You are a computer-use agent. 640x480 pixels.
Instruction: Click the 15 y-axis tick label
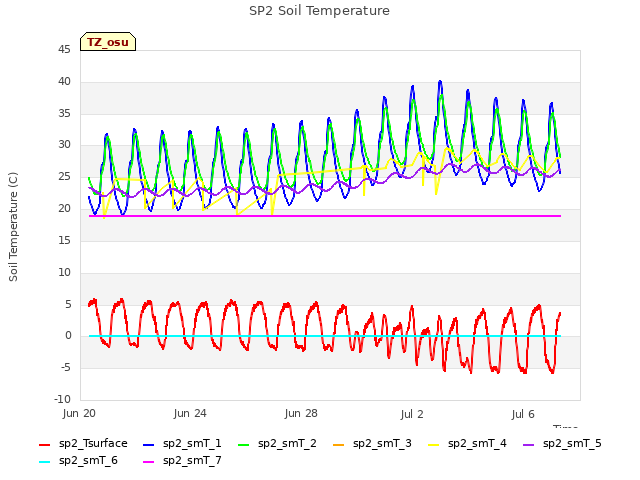coord(64,240)
